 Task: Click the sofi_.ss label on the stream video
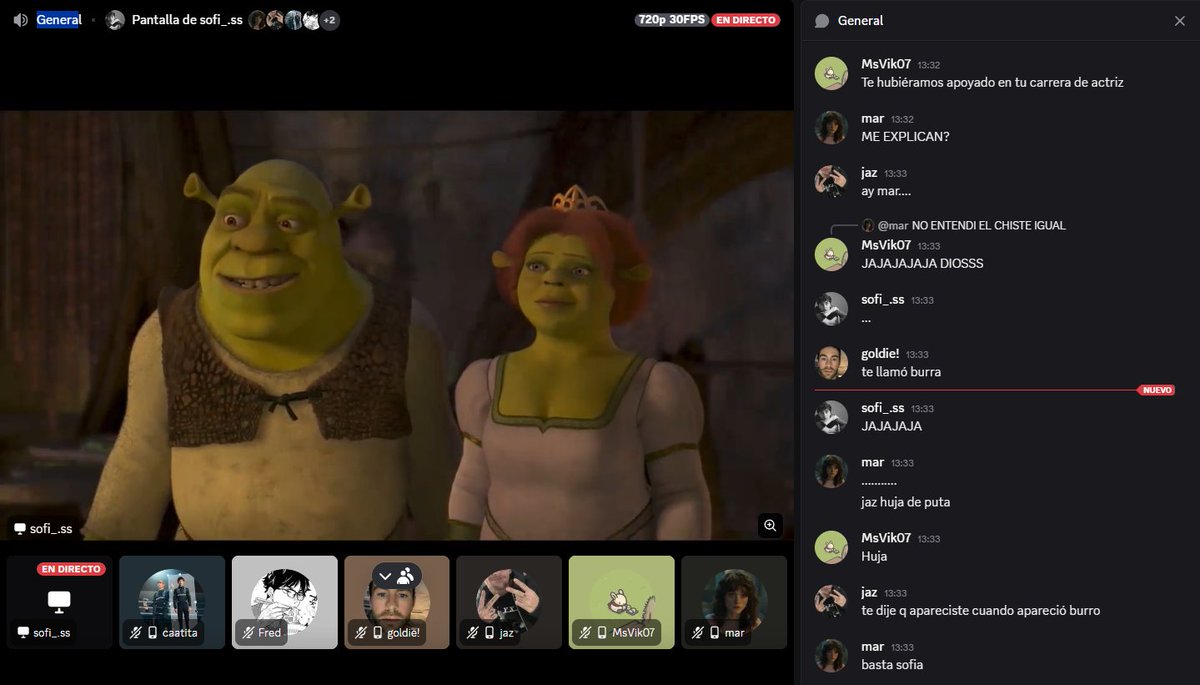[43, 529]
